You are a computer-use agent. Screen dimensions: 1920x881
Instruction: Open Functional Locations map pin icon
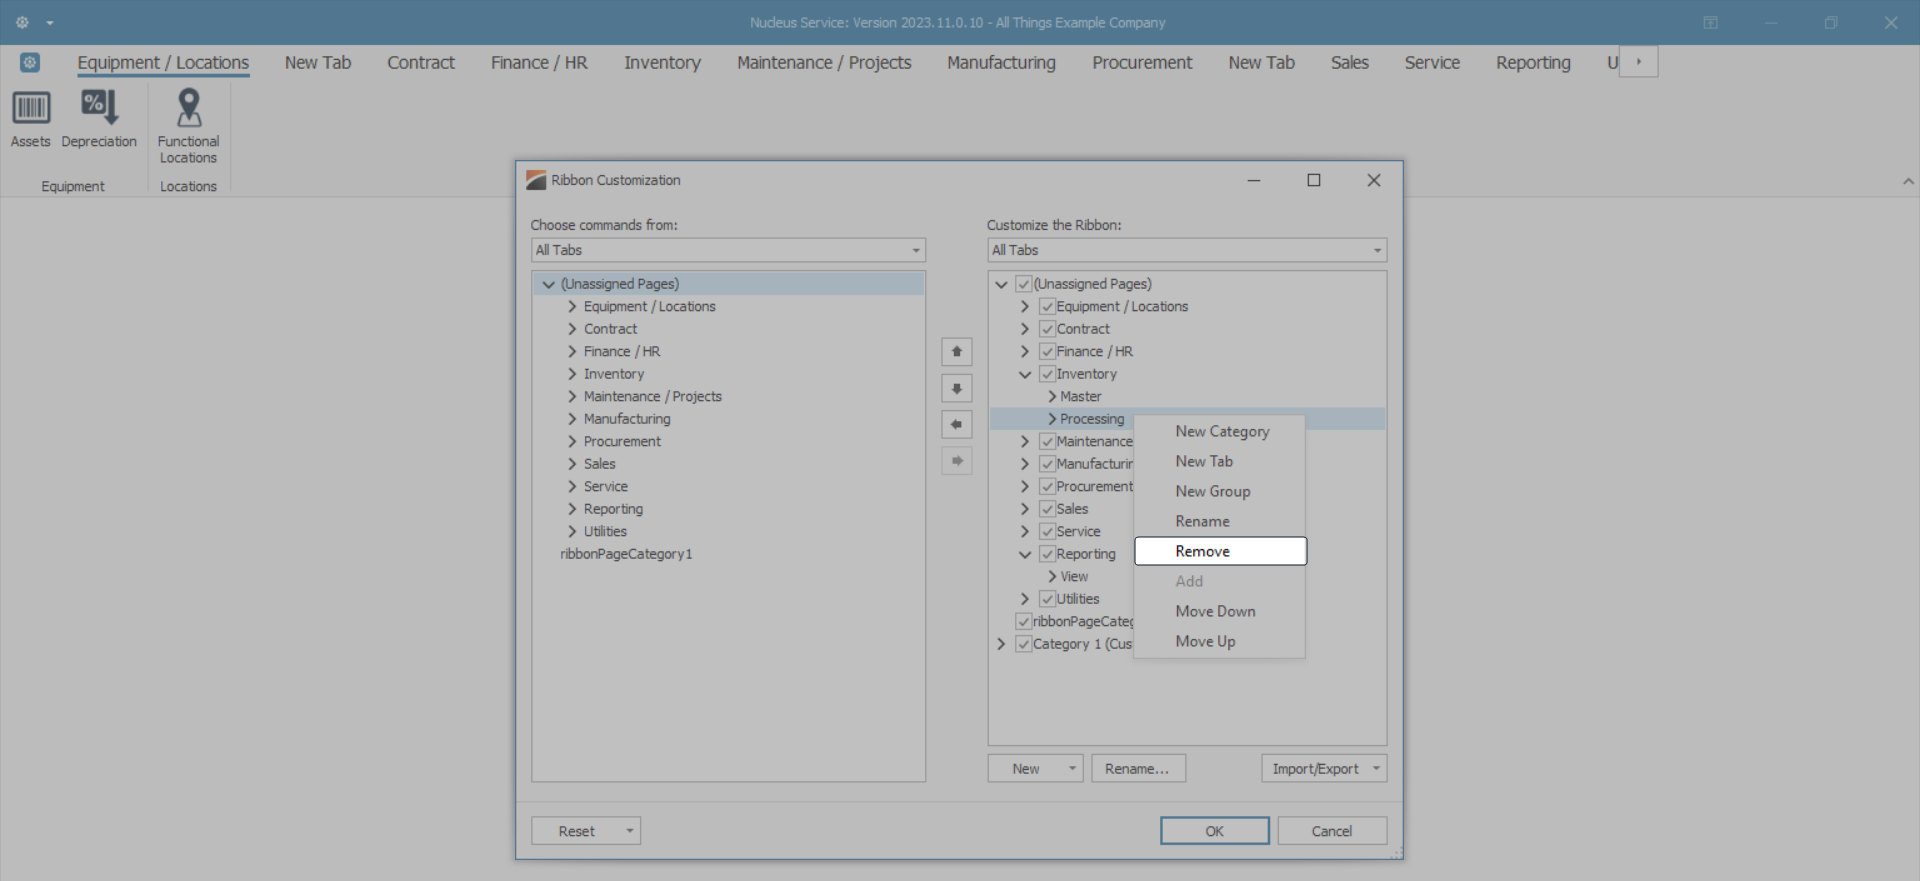click(x=188, y=107)
